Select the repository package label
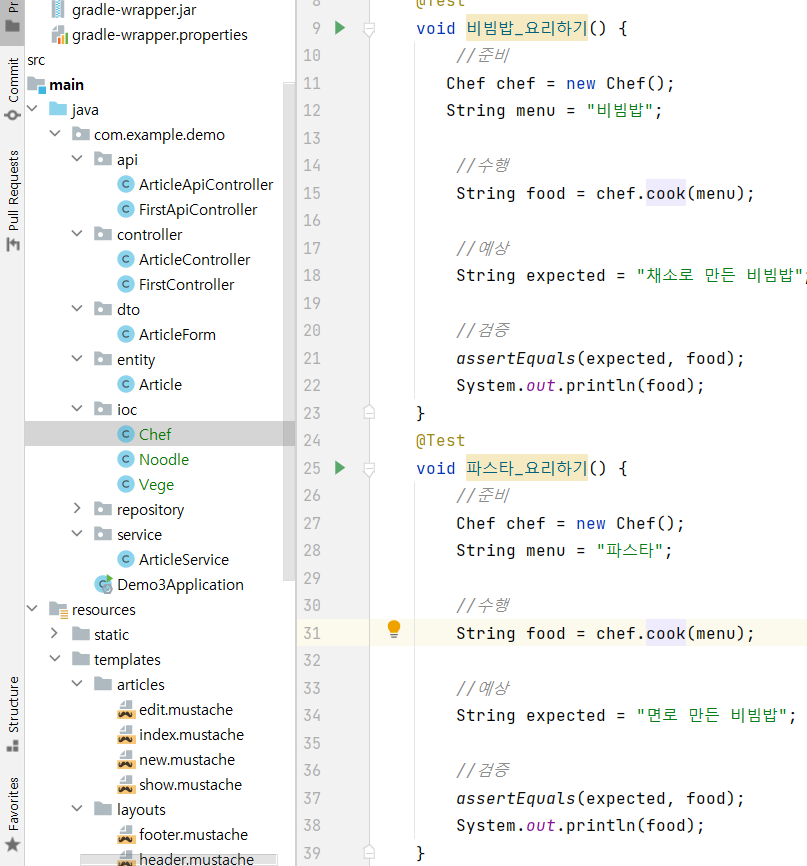 [x=150, y=509]
